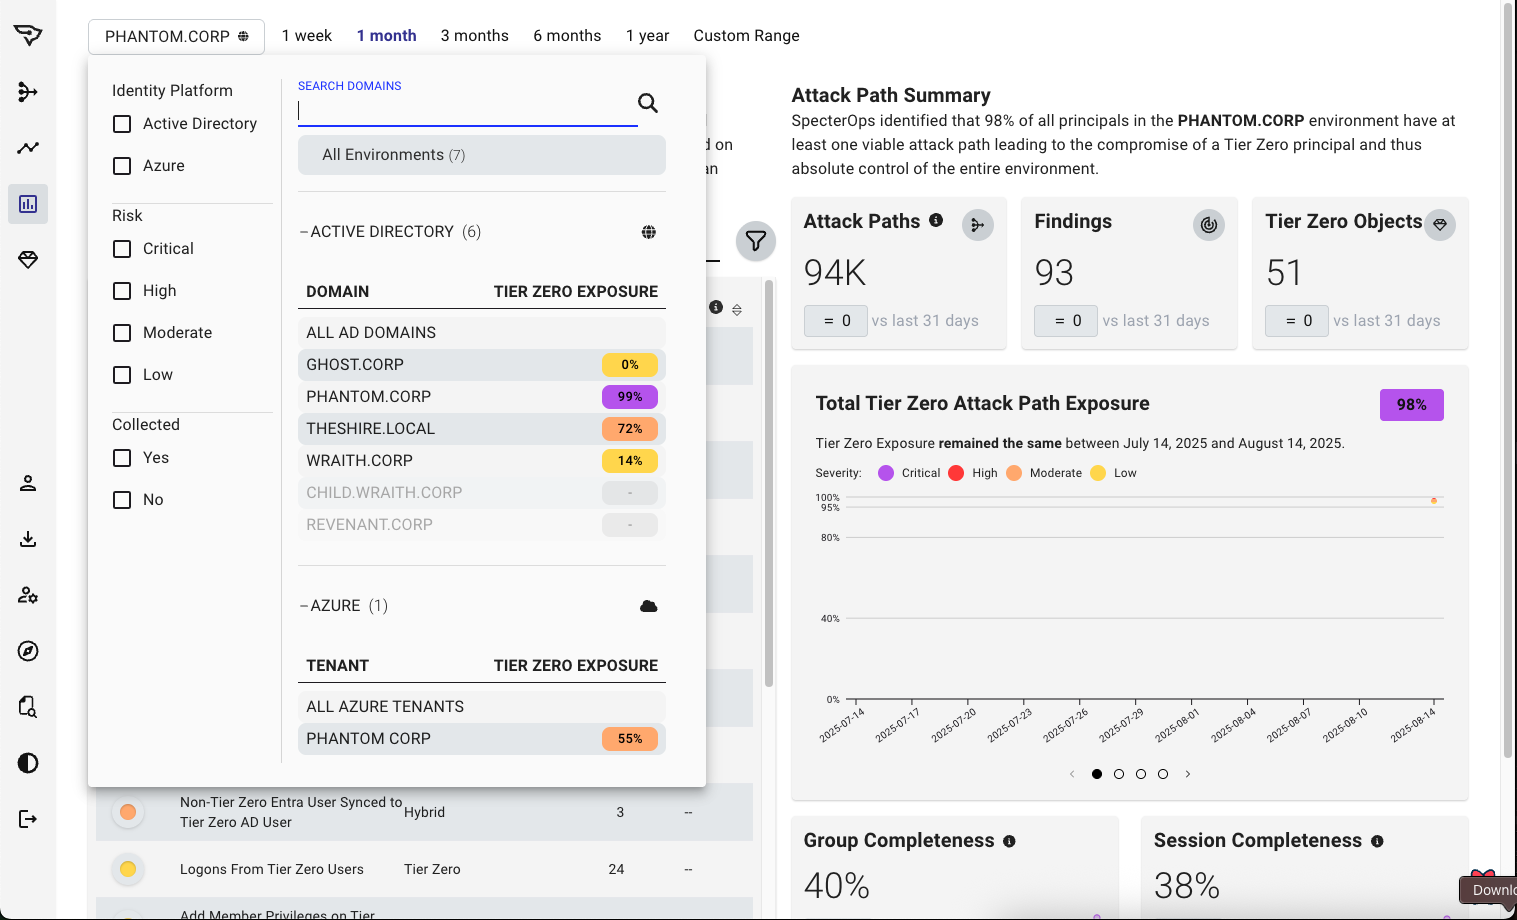Click the Logons From Tier Zero Users row

coord(425,869)
